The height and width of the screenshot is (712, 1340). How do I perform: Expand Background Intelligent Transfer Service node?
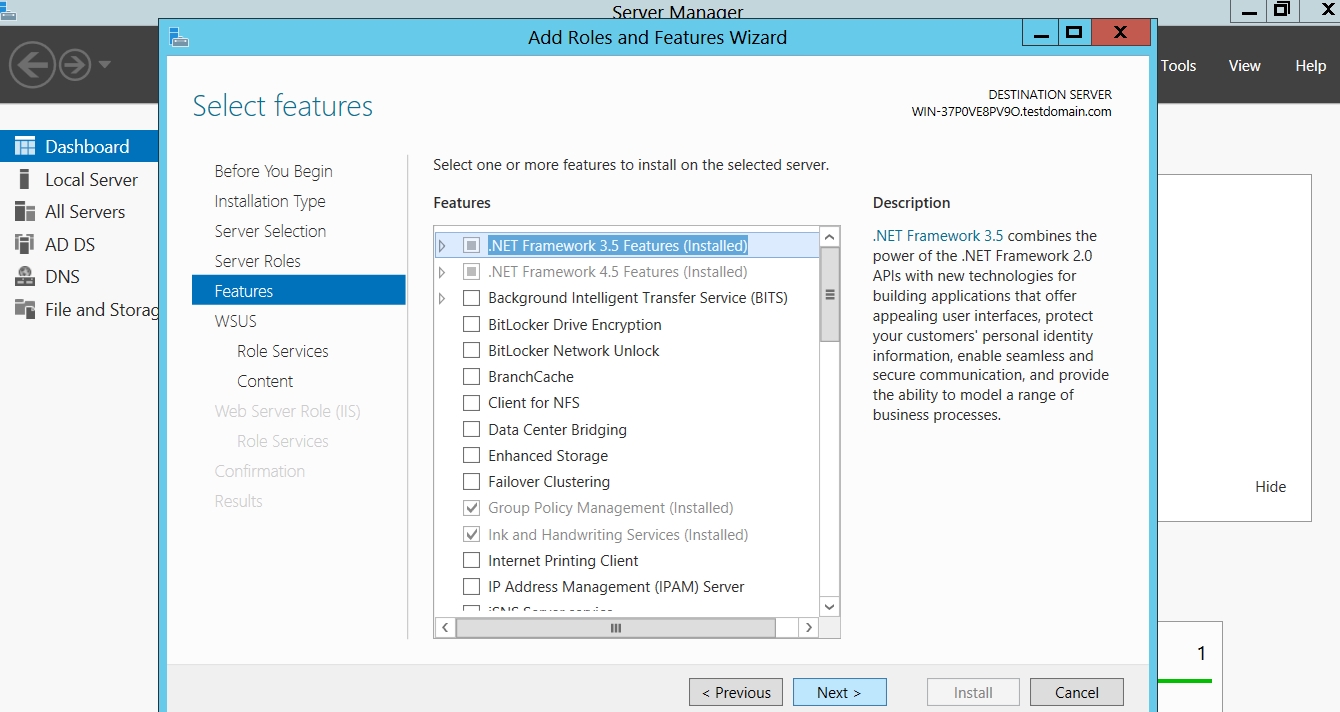tap(442, 298)
